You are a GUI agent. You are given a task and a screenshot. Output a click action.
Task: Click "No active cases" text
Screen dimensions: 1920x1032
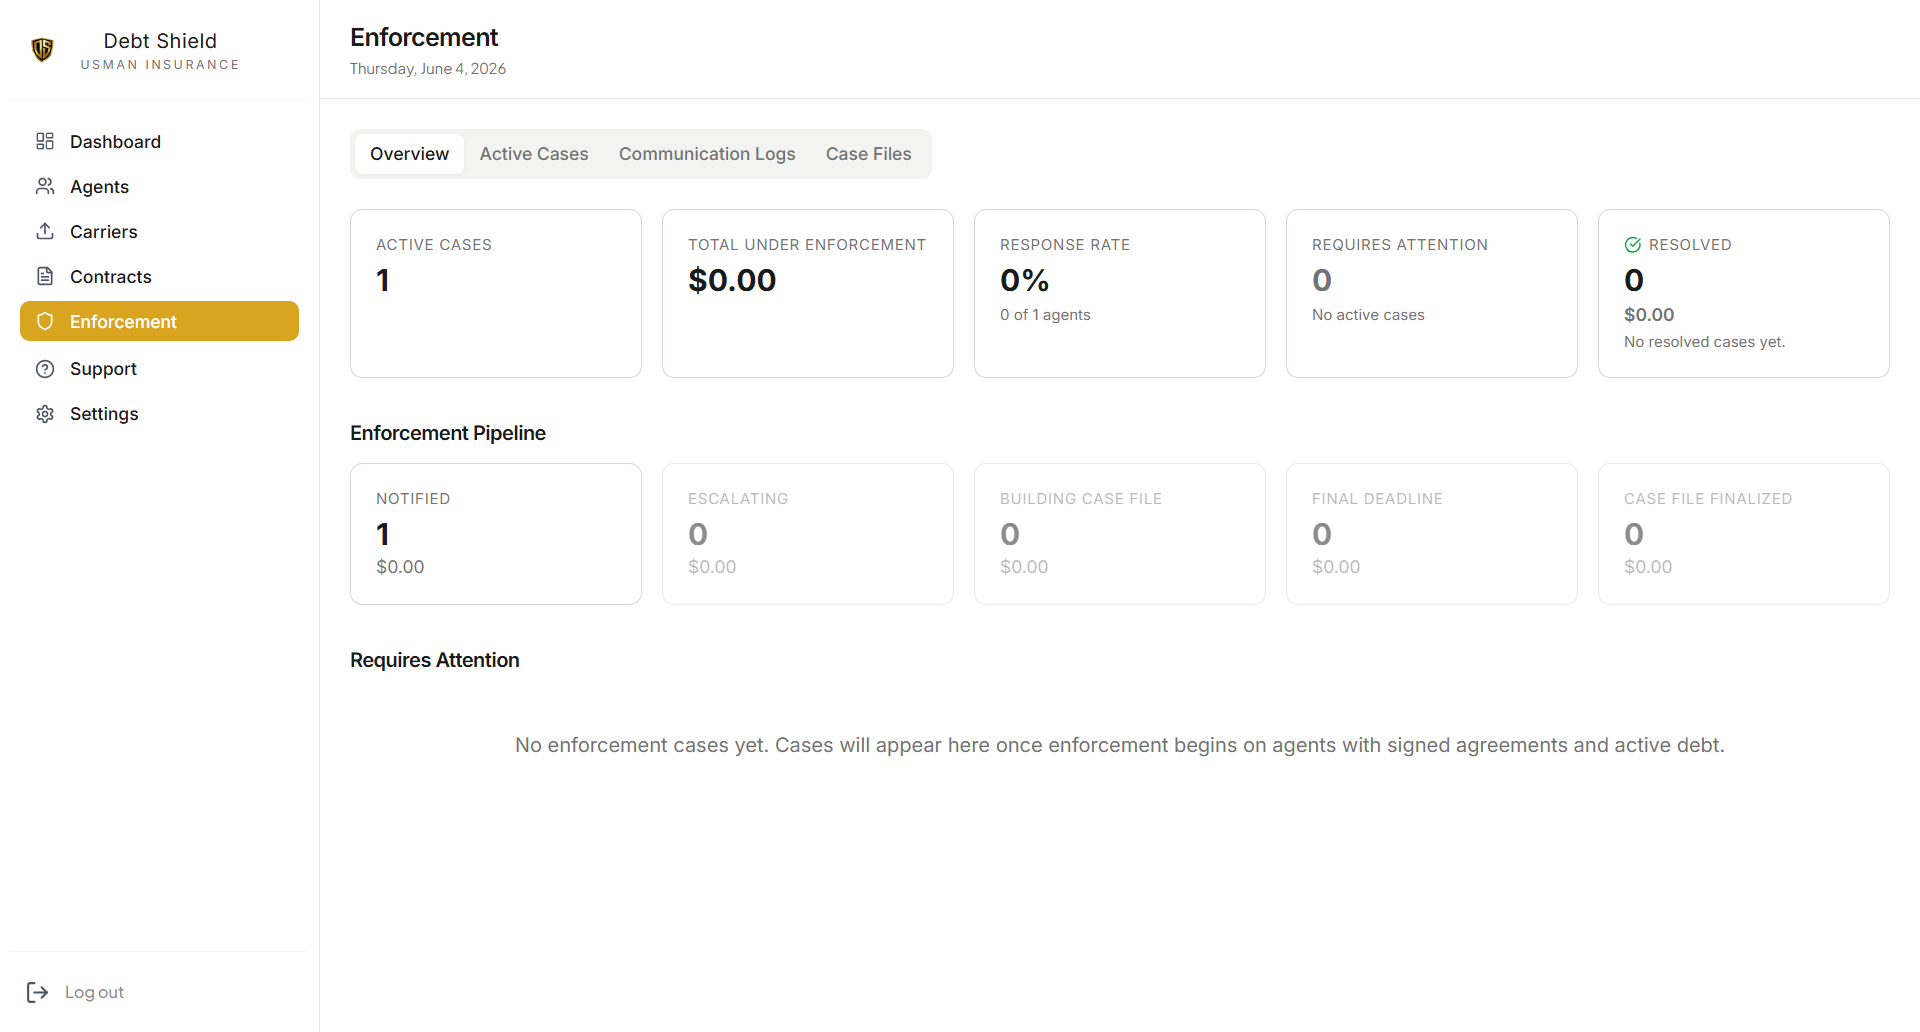1368,315
